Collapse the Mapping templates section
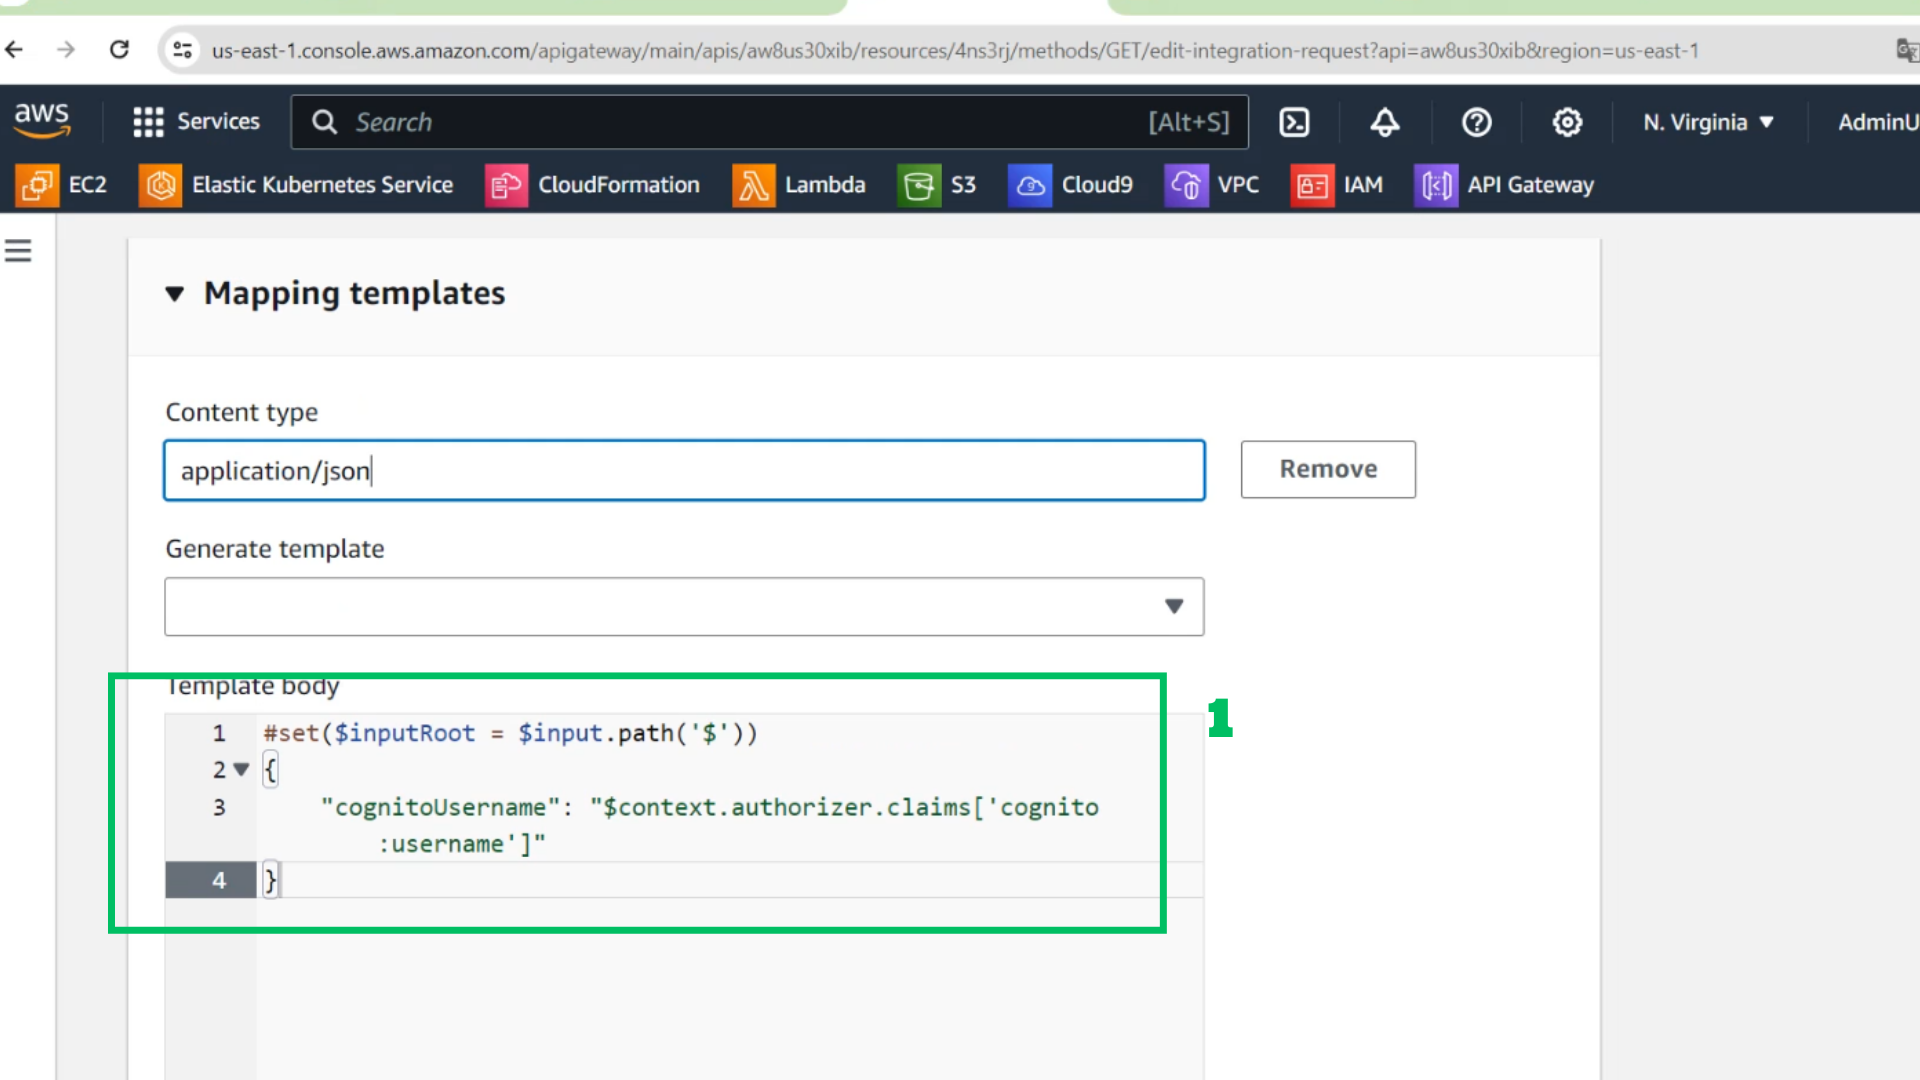The width and height of the screenshot is (1920, 1080). (x=175, y=293)
